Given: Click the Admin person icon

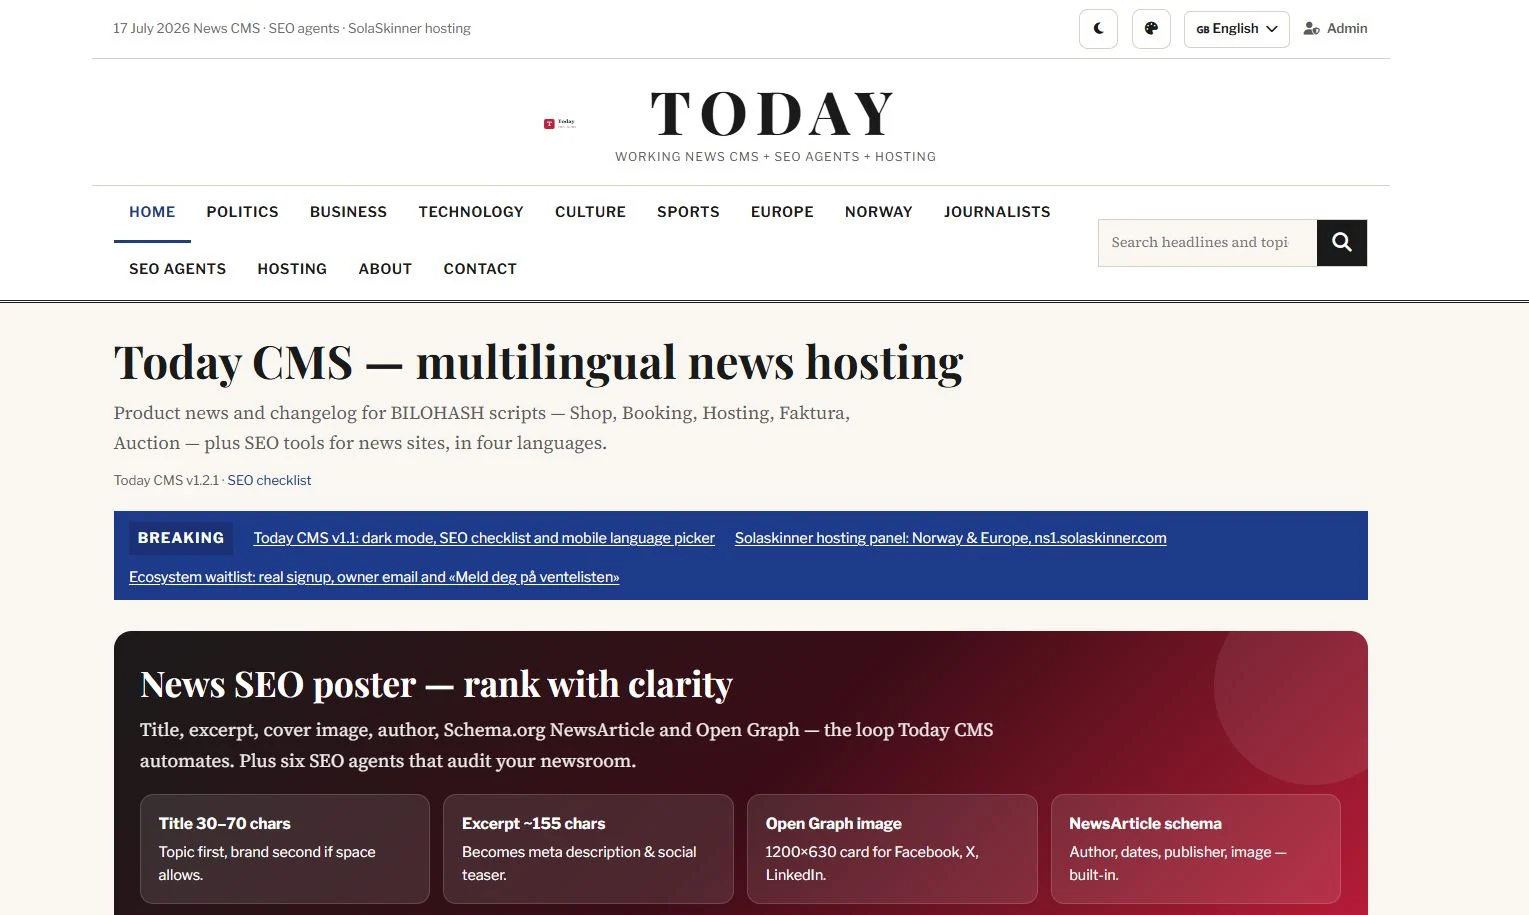Looking at the screenshot, I should pyautogui.click(x=1311, y=29).
